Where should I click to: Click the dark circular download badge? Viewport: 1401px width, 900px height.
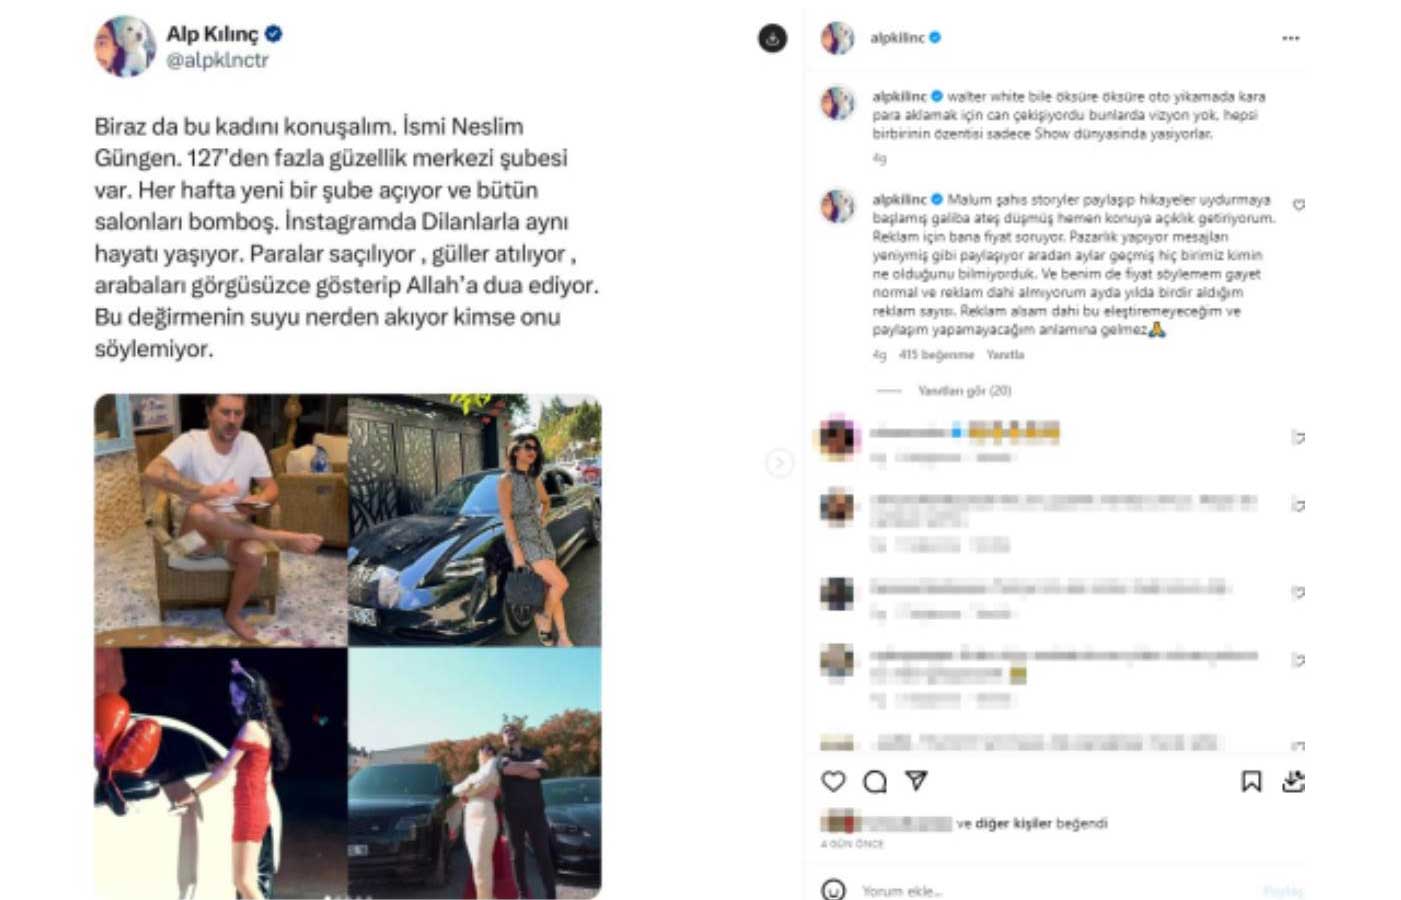772,38
